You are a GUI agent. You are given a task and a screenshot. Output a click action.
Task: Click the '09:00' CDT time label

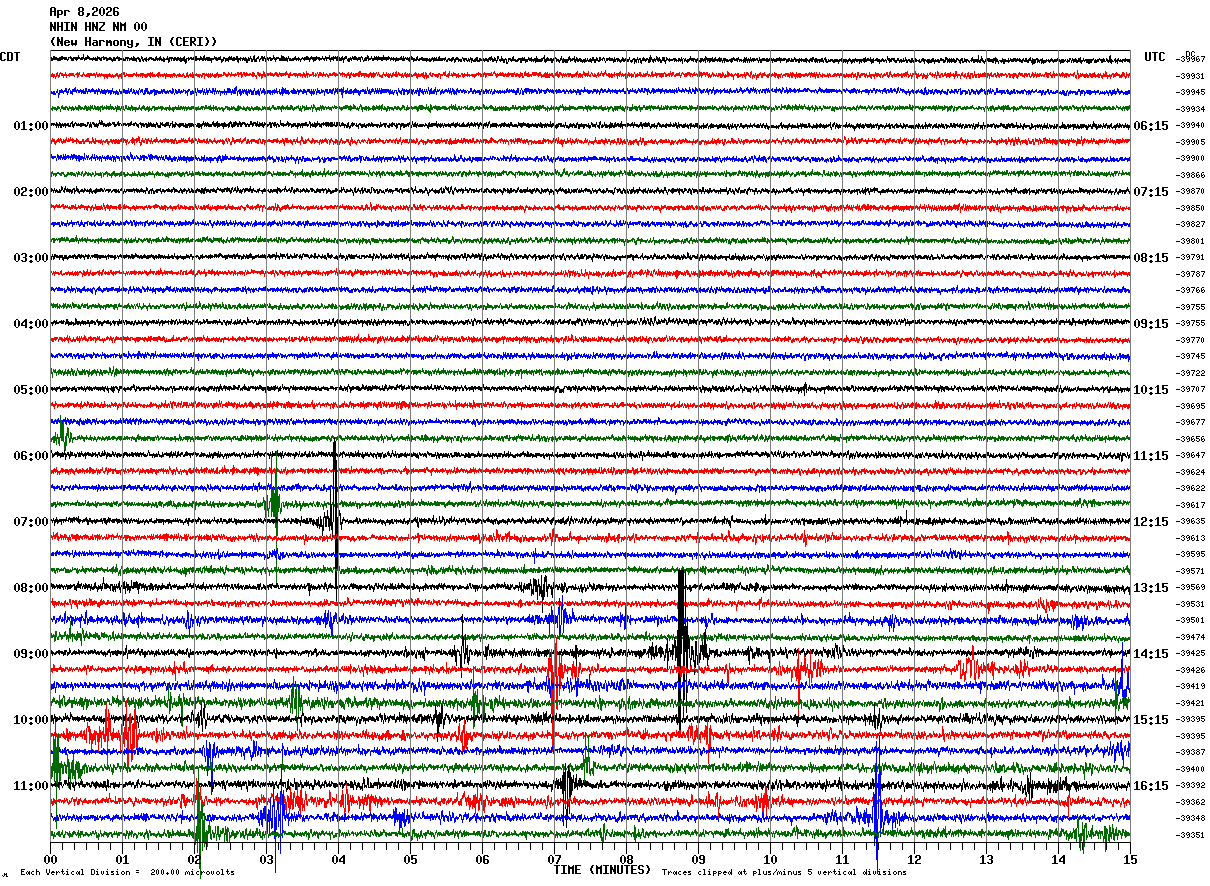point(31,654)
